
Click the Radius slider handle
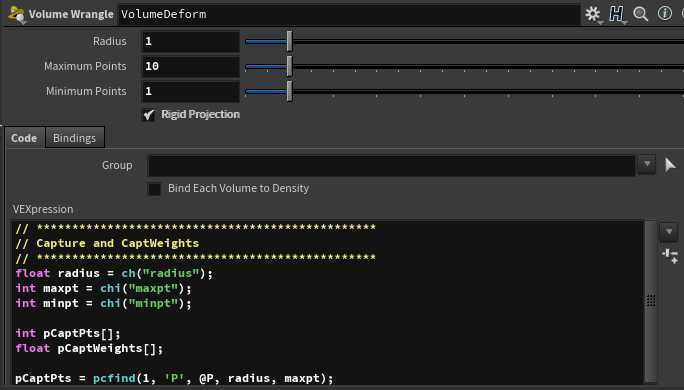289,41
